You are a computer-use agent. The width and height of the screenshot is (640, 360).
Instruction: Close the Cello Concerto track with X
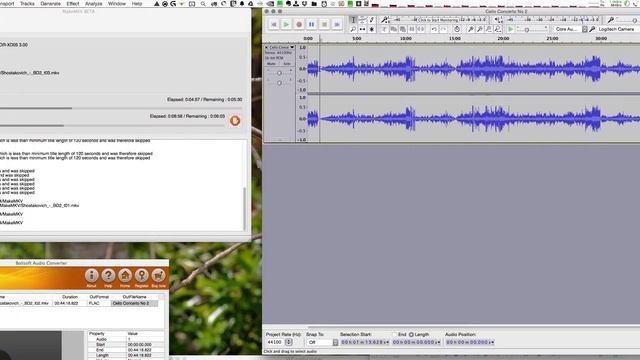click(267, 47)
